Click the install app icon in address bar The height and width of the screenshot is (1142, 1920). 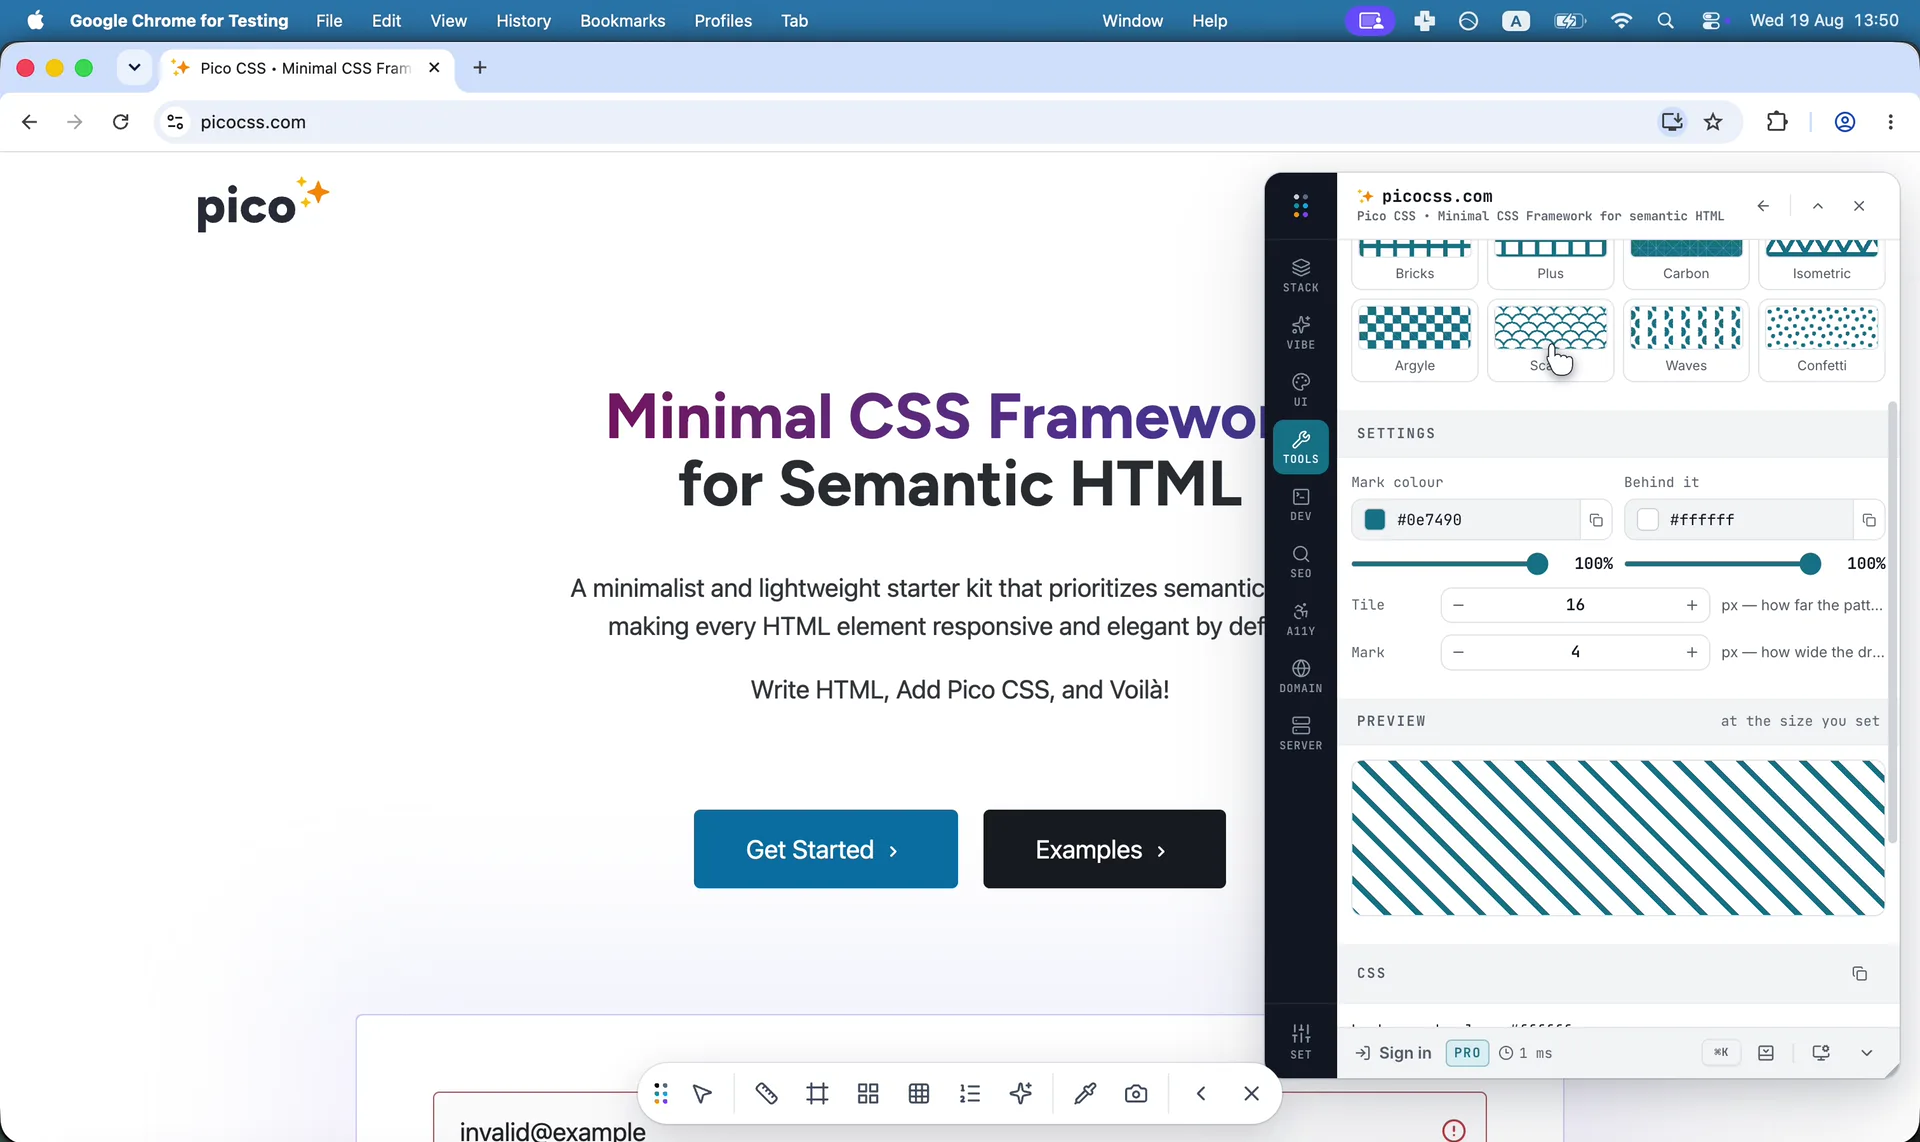coord(1672,122)
